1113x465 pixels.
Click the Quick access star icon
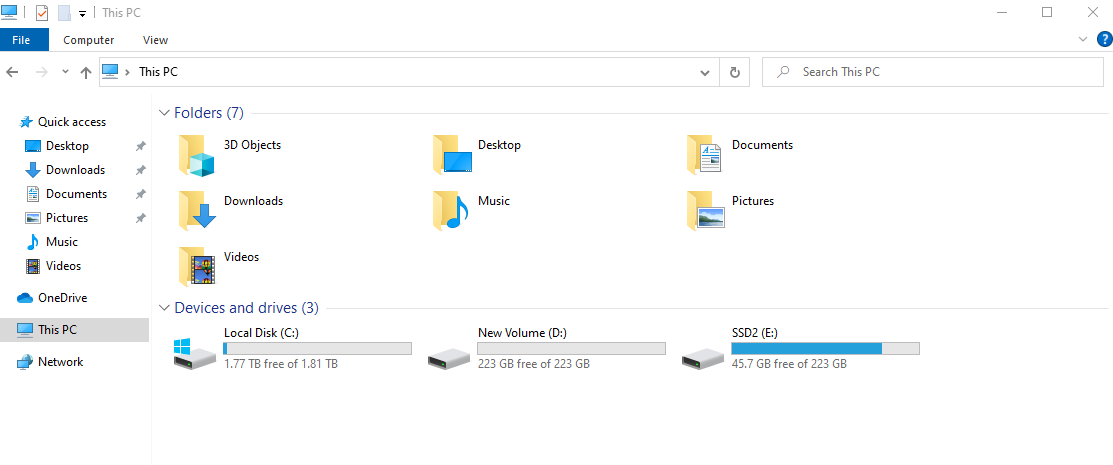[26, 122]
